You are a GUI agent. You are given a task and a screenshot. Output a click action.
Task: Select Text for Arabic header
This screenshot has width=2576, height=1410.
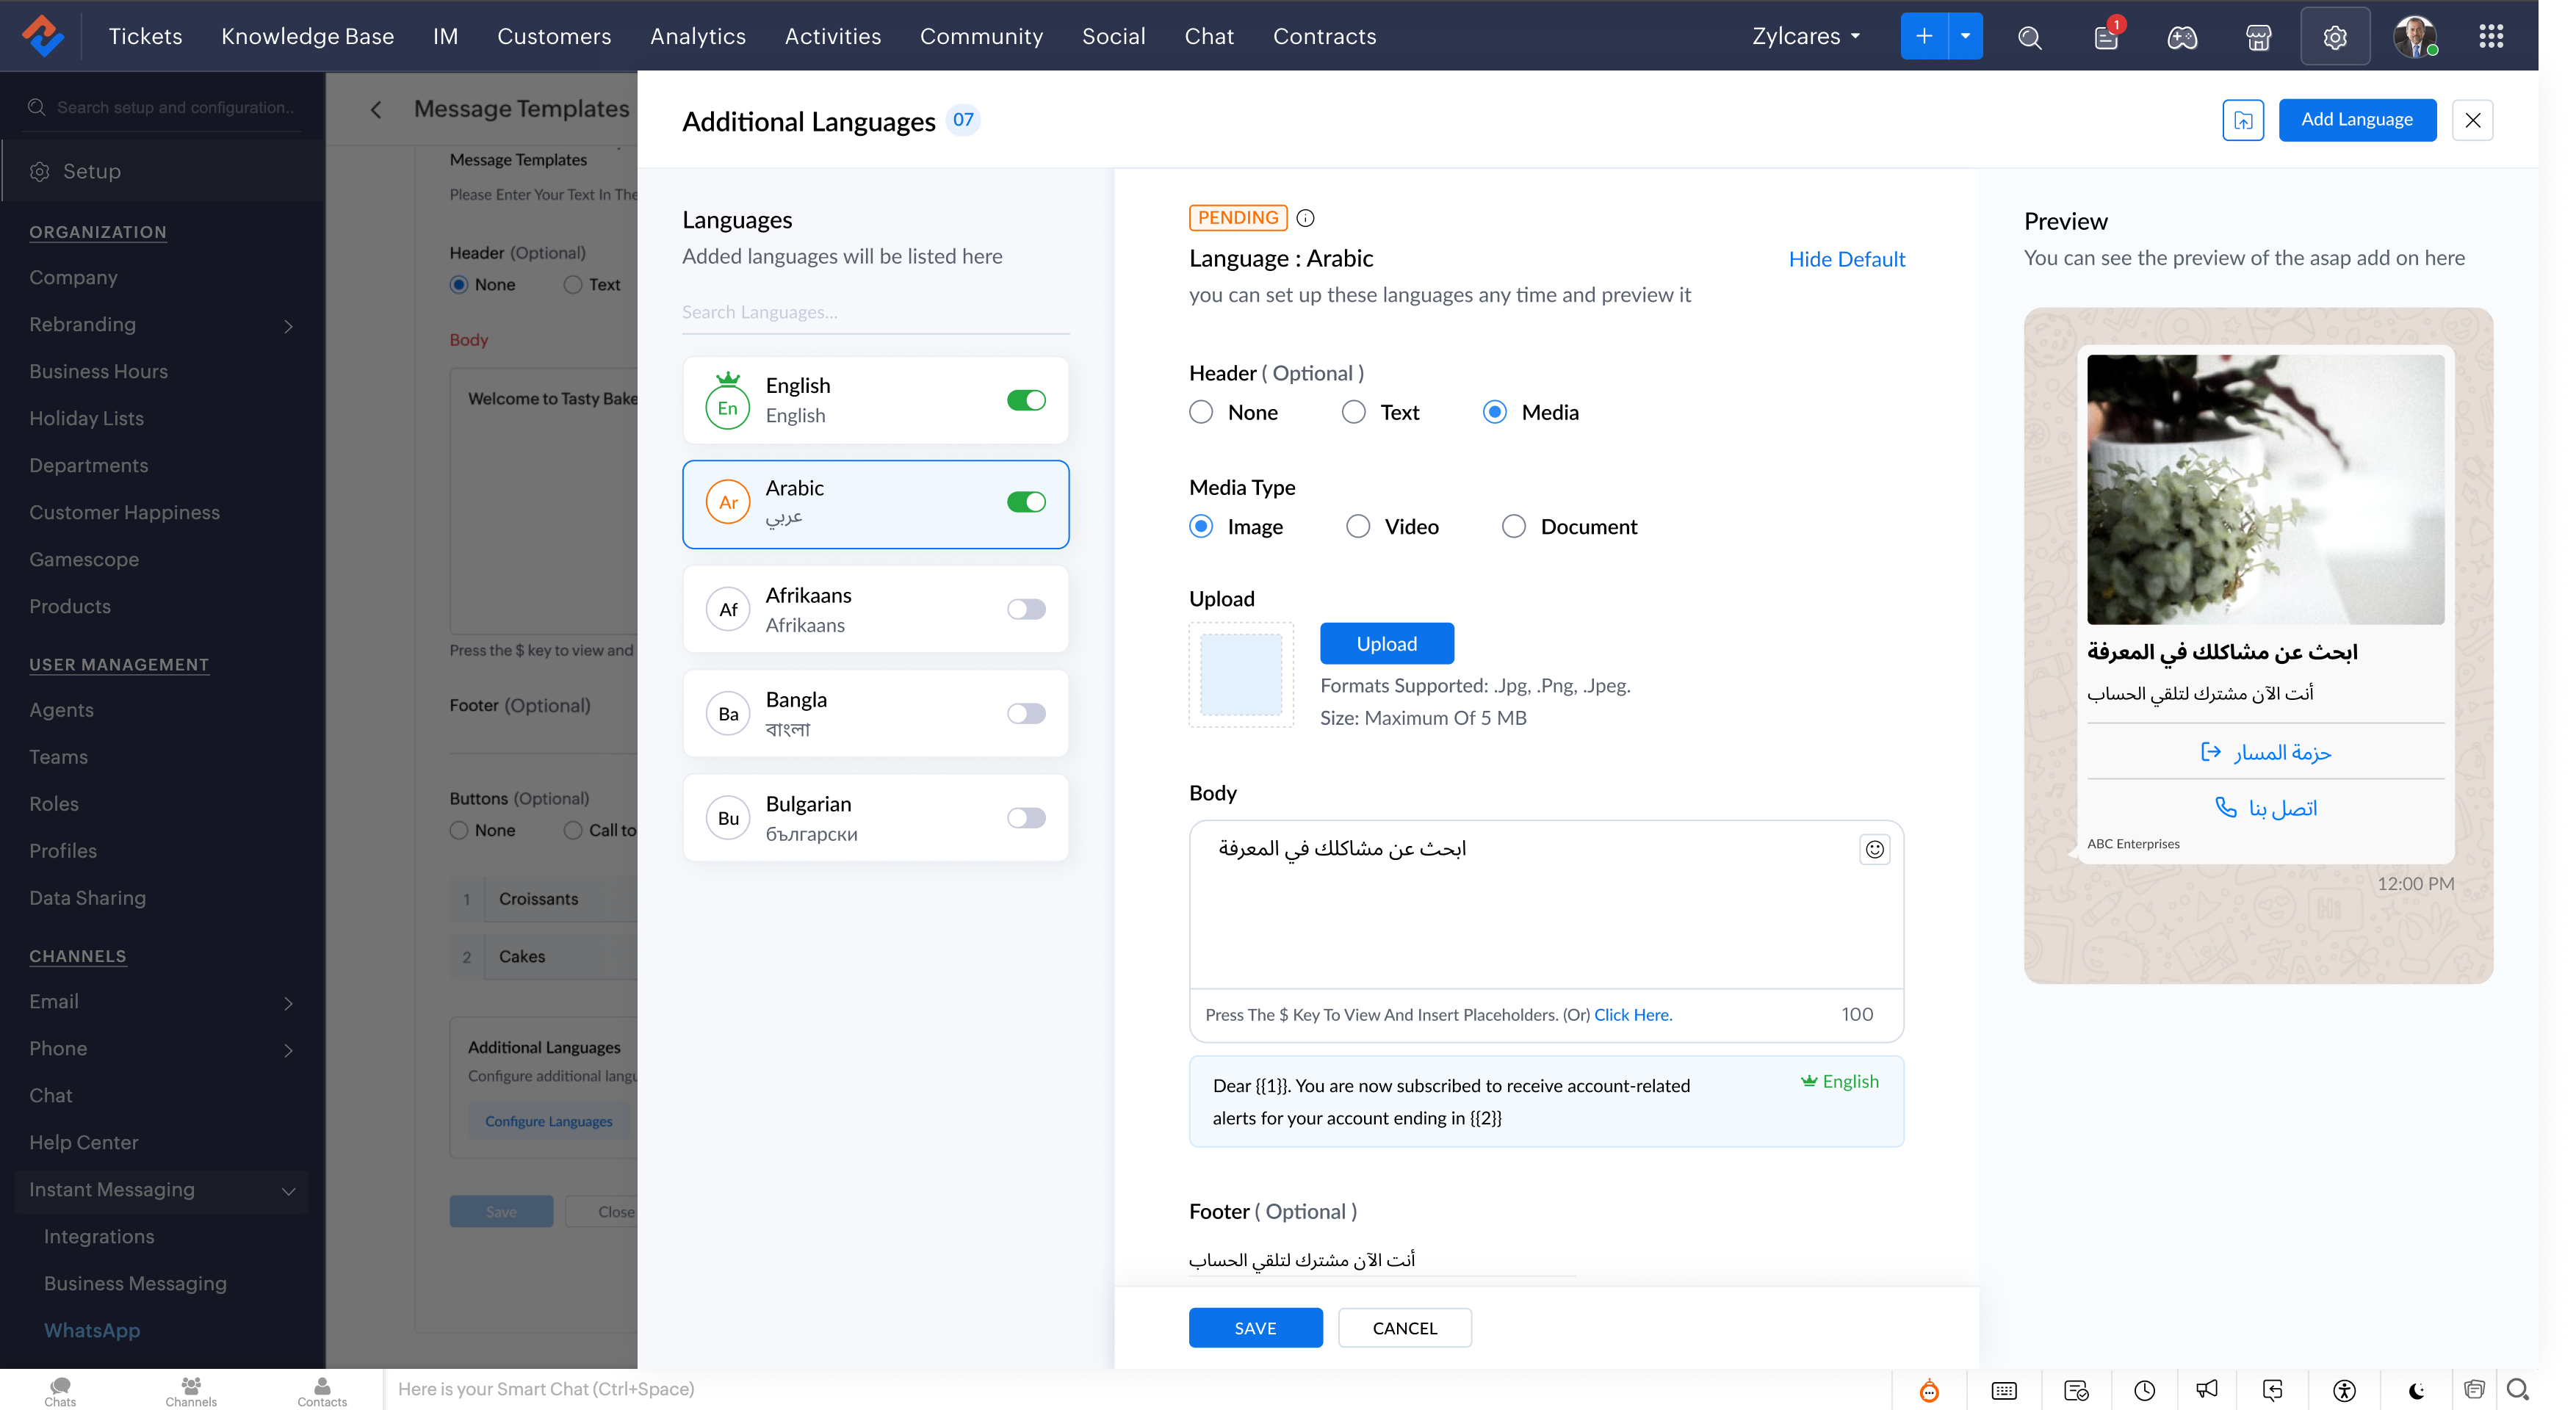(1353, 412)
